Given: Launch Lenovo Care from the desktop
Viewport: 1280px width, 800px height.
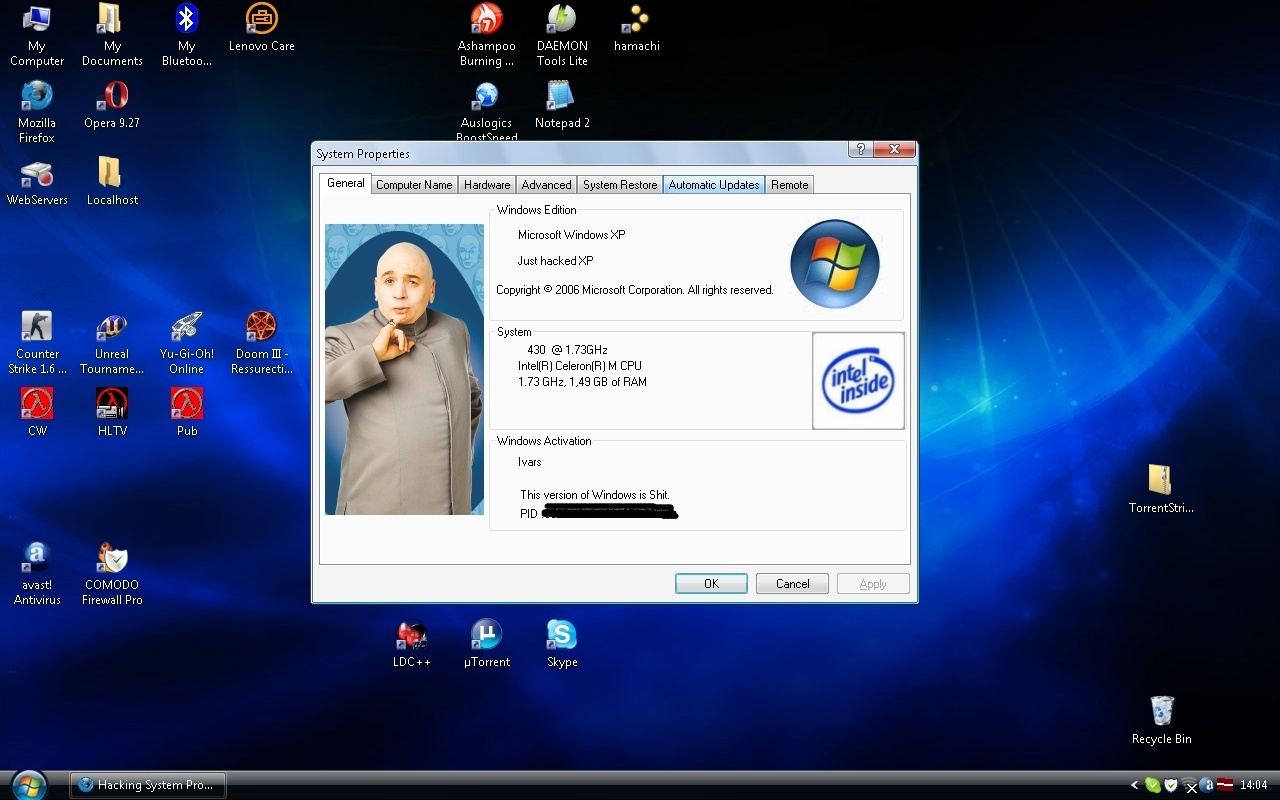Looking at the screenshot, I should click(262, 28).
